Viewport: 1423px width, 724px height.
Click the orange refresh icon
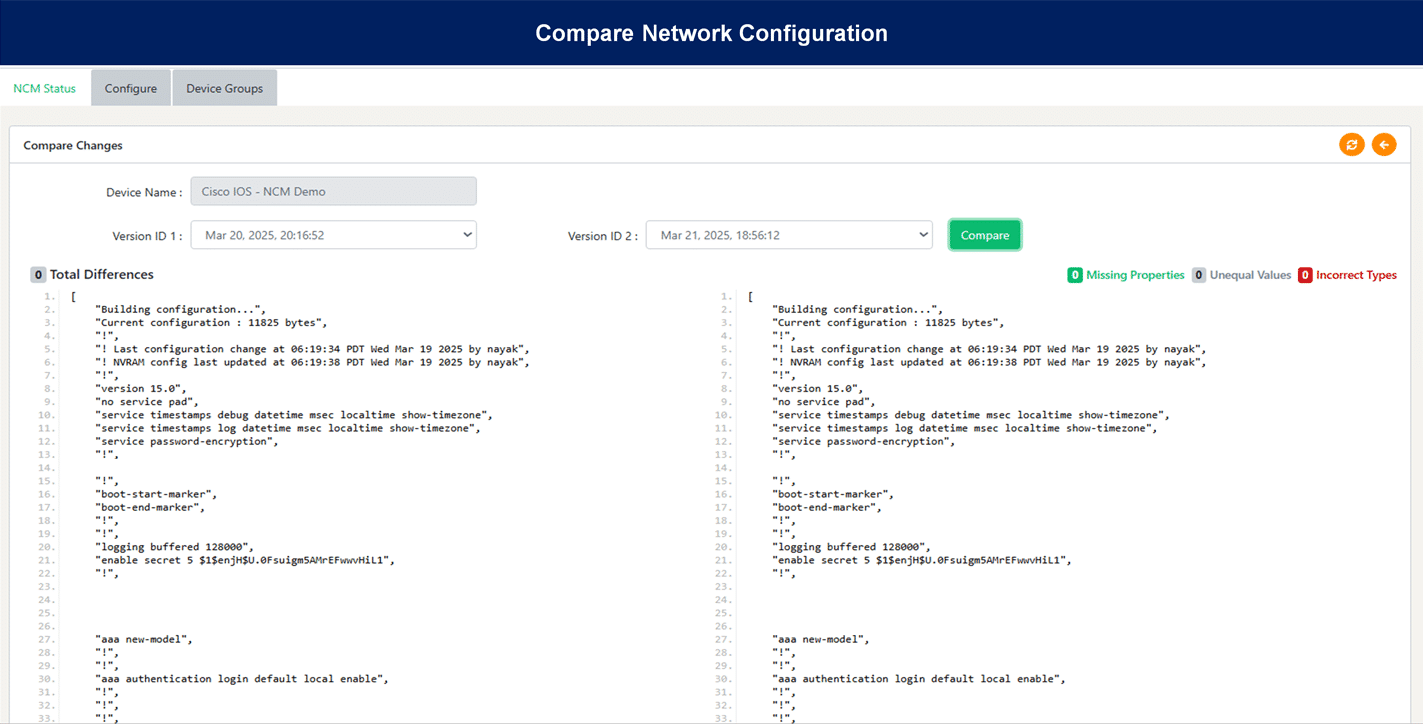tap(1351, 145)
